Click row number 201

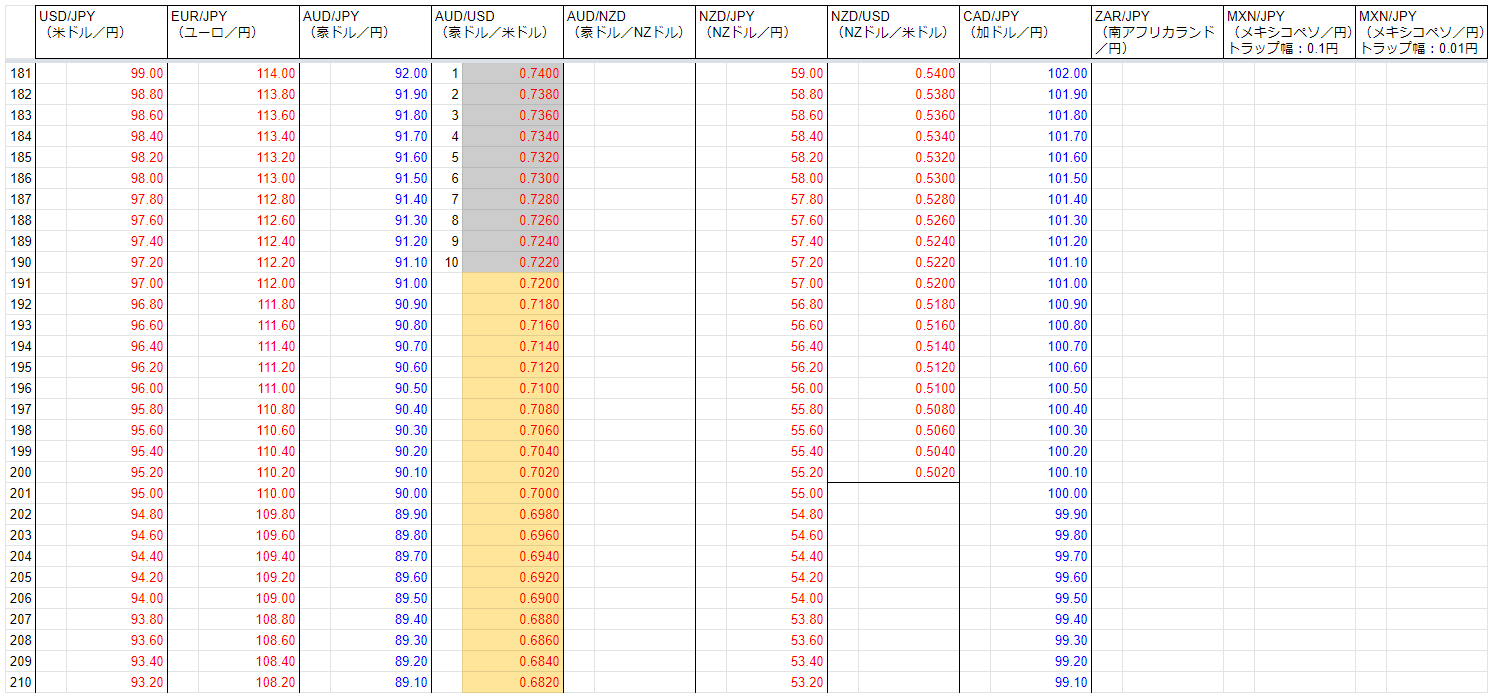coord(20,493)
